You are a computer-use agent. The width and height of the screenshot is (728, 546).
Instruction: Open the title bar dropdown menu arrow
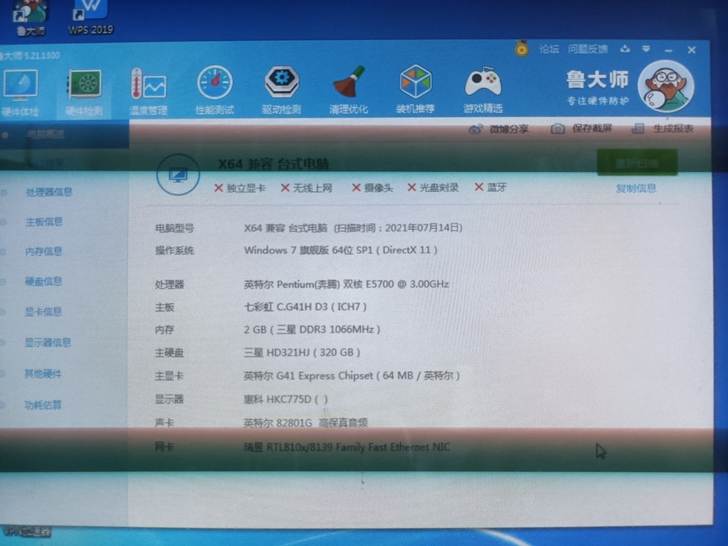tap(646, 49)
